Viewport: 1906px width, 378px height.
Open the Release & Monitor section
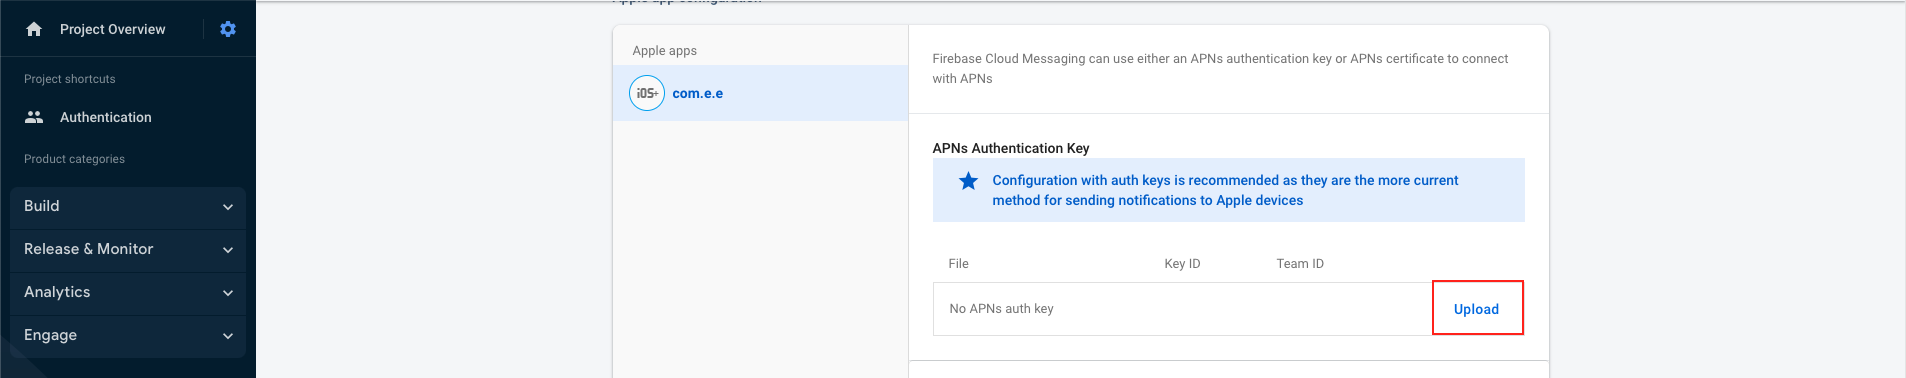tap(89, 249)
